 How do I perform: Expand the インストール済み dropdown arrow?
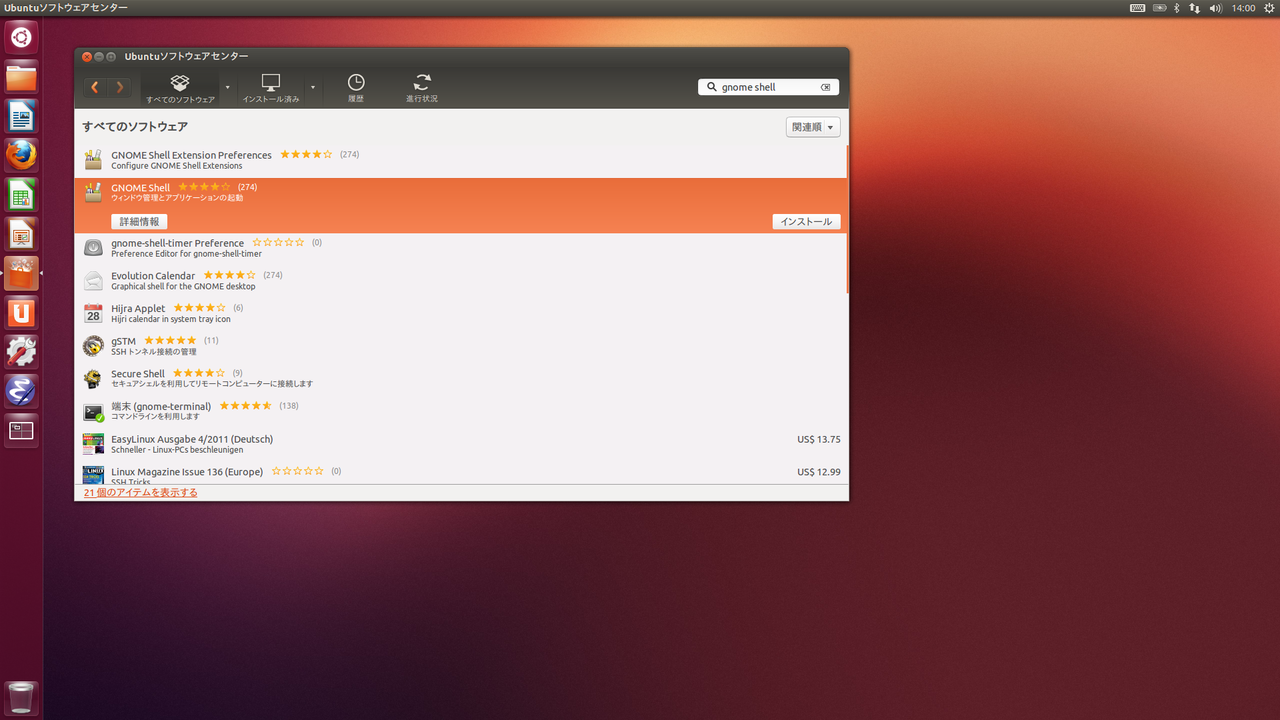click(x=312, y=88)
